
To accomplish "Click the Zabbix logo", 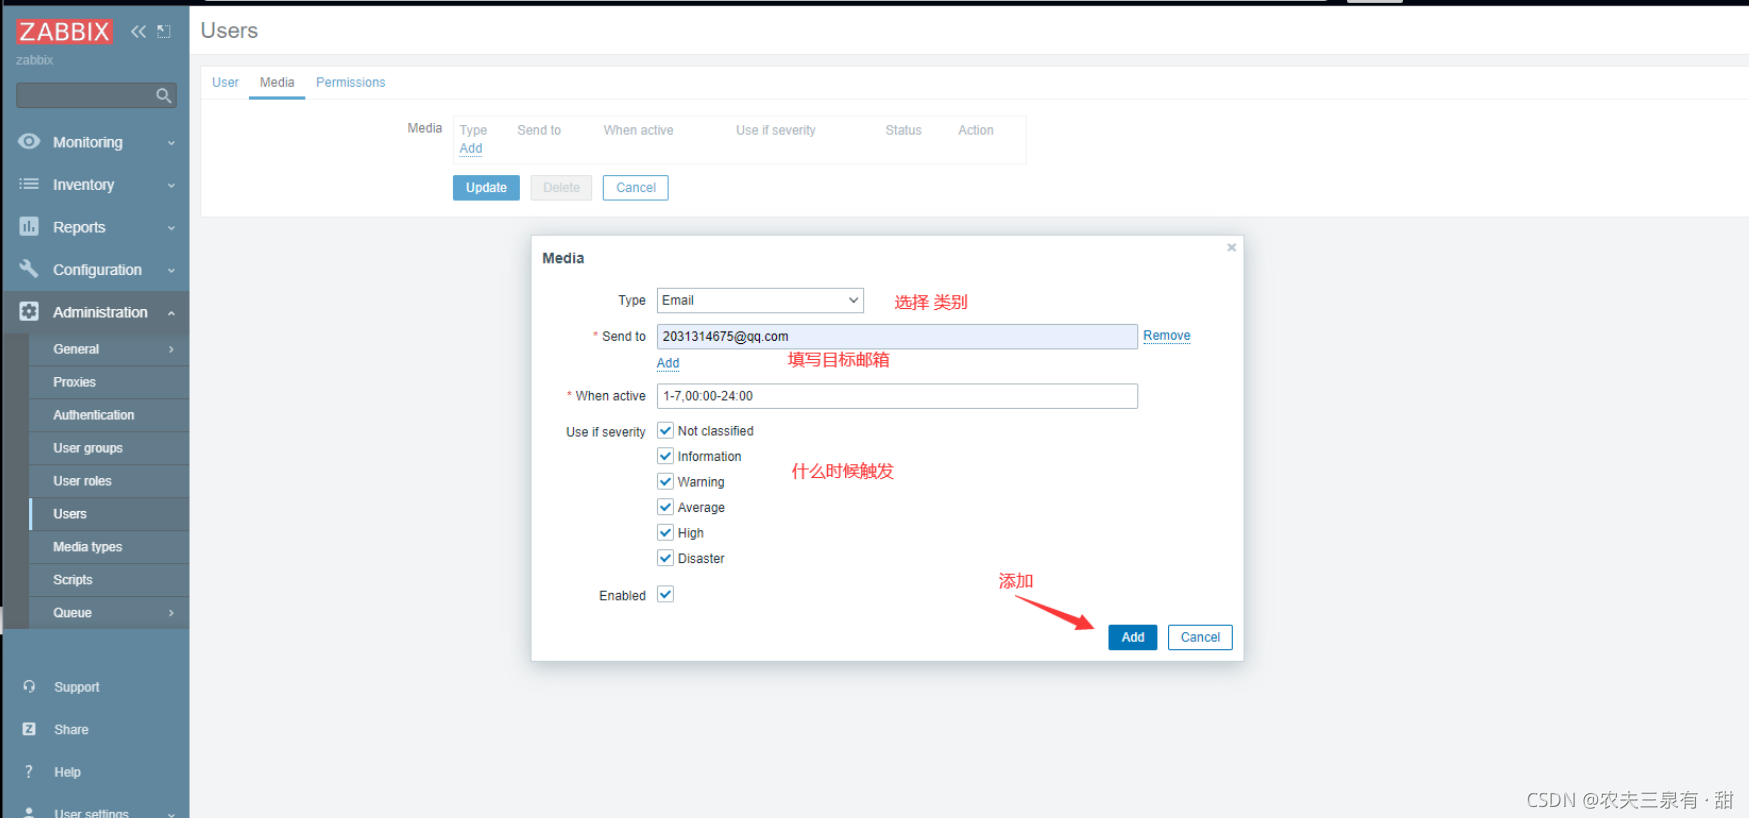I will pyautogui.click(x=64, y=32).
